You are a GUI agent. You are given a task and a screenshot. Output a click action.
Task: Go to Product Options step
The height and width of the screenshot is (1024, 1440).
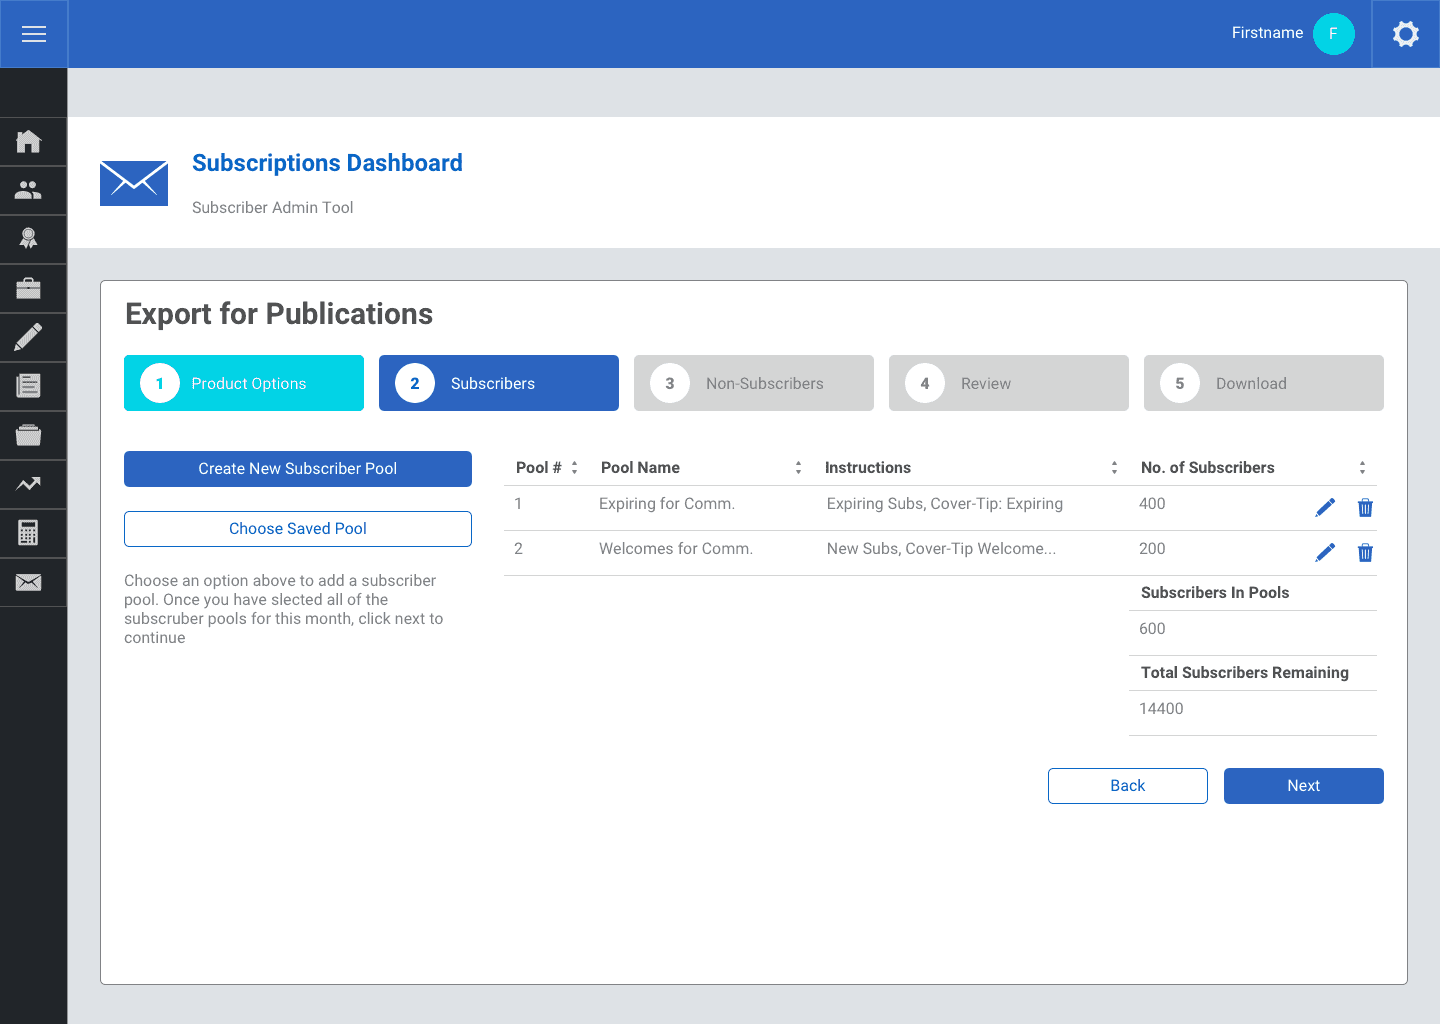coord(244,383)
